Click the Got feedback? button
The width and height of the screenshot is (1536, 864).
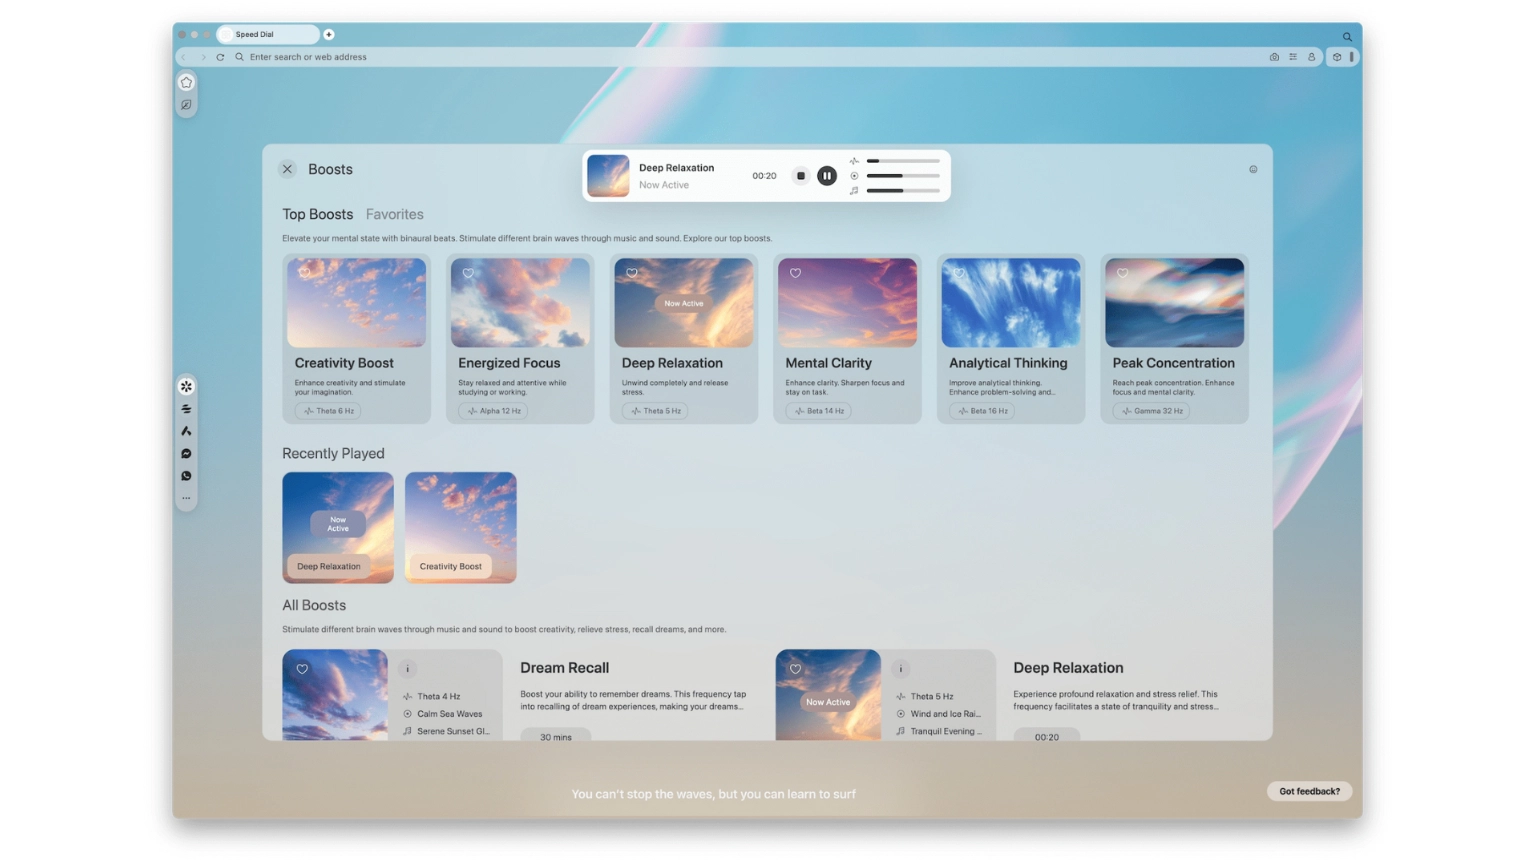point(1309,791)
